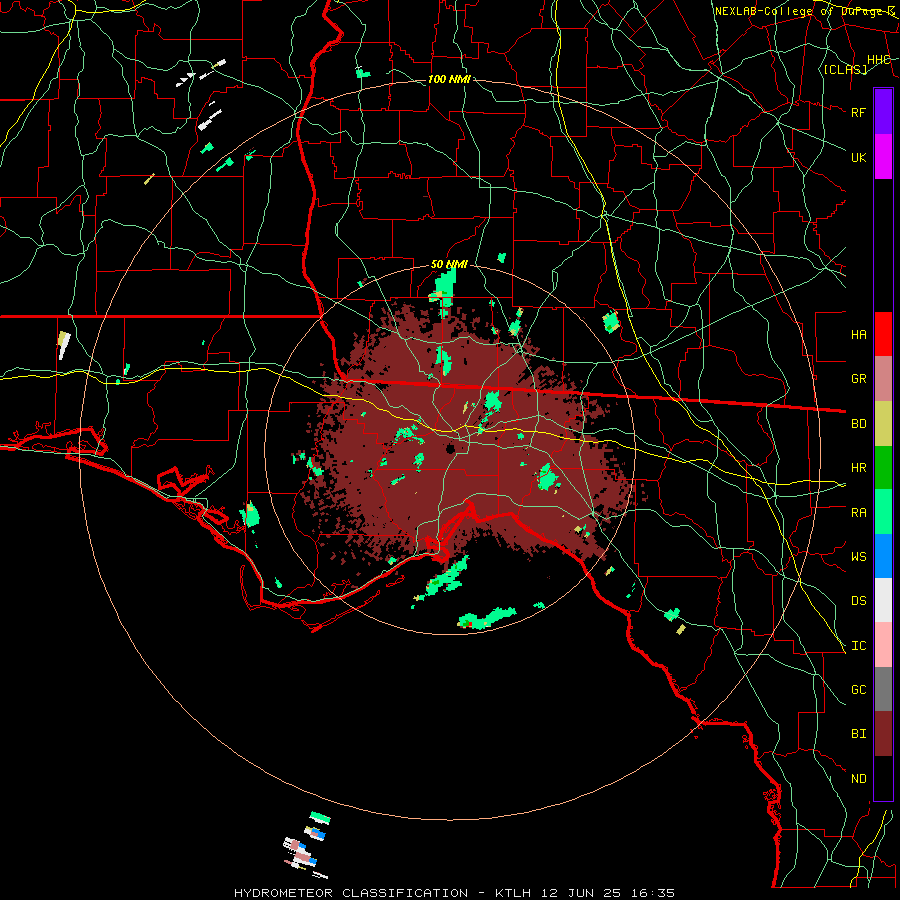Click the [CLAS] label above the legend

(x=845, y=69)
